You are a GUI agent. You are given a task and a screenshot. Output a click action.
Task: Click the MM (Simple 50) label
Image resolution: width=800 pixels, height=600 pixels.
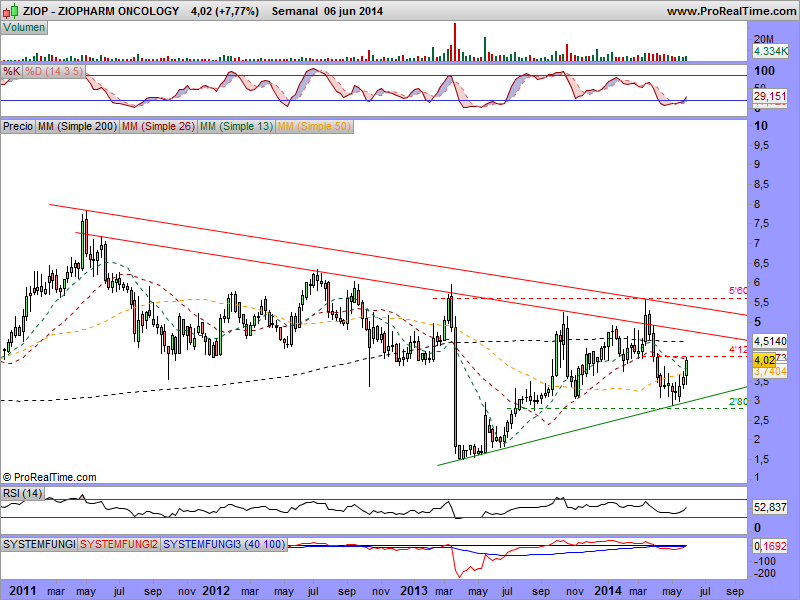coord(314,127)
